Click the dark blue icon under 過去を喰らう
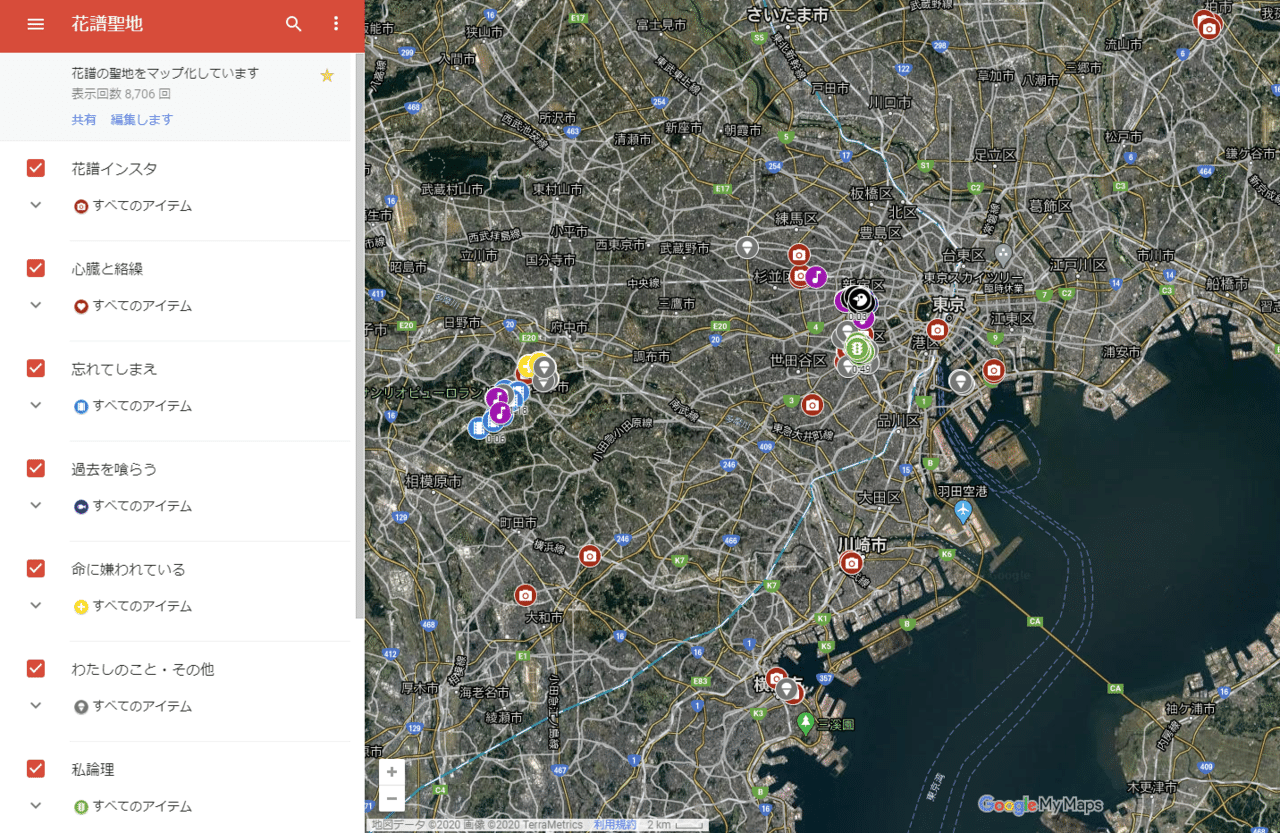 point(81,506)
